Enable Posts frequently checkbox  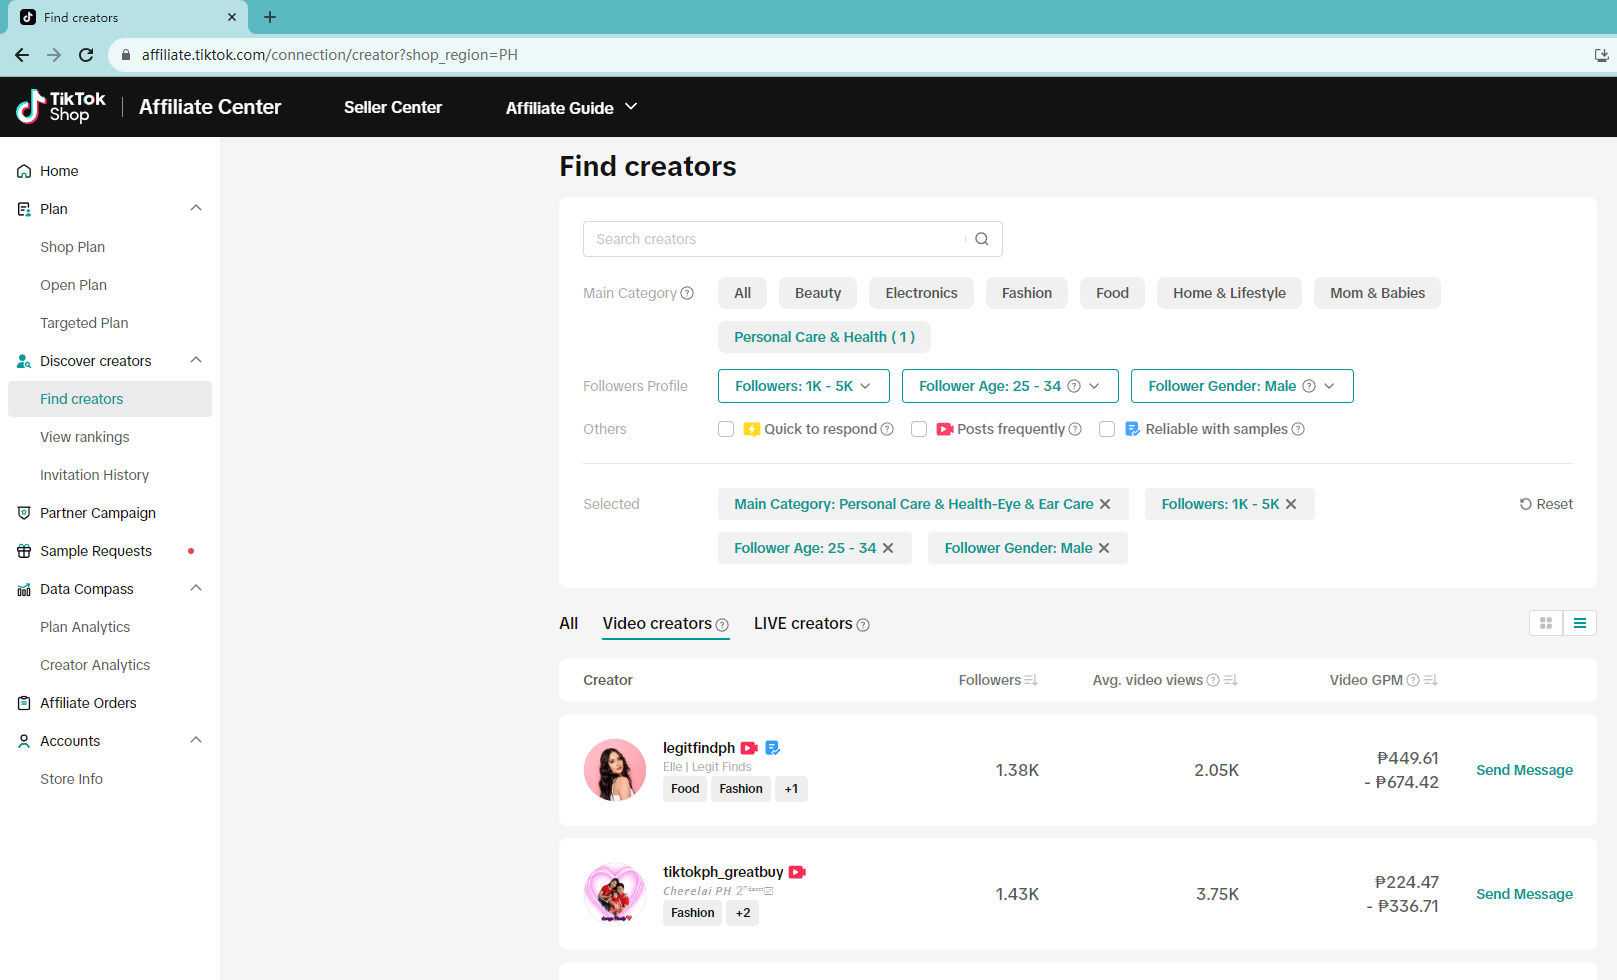pos(919,429)
